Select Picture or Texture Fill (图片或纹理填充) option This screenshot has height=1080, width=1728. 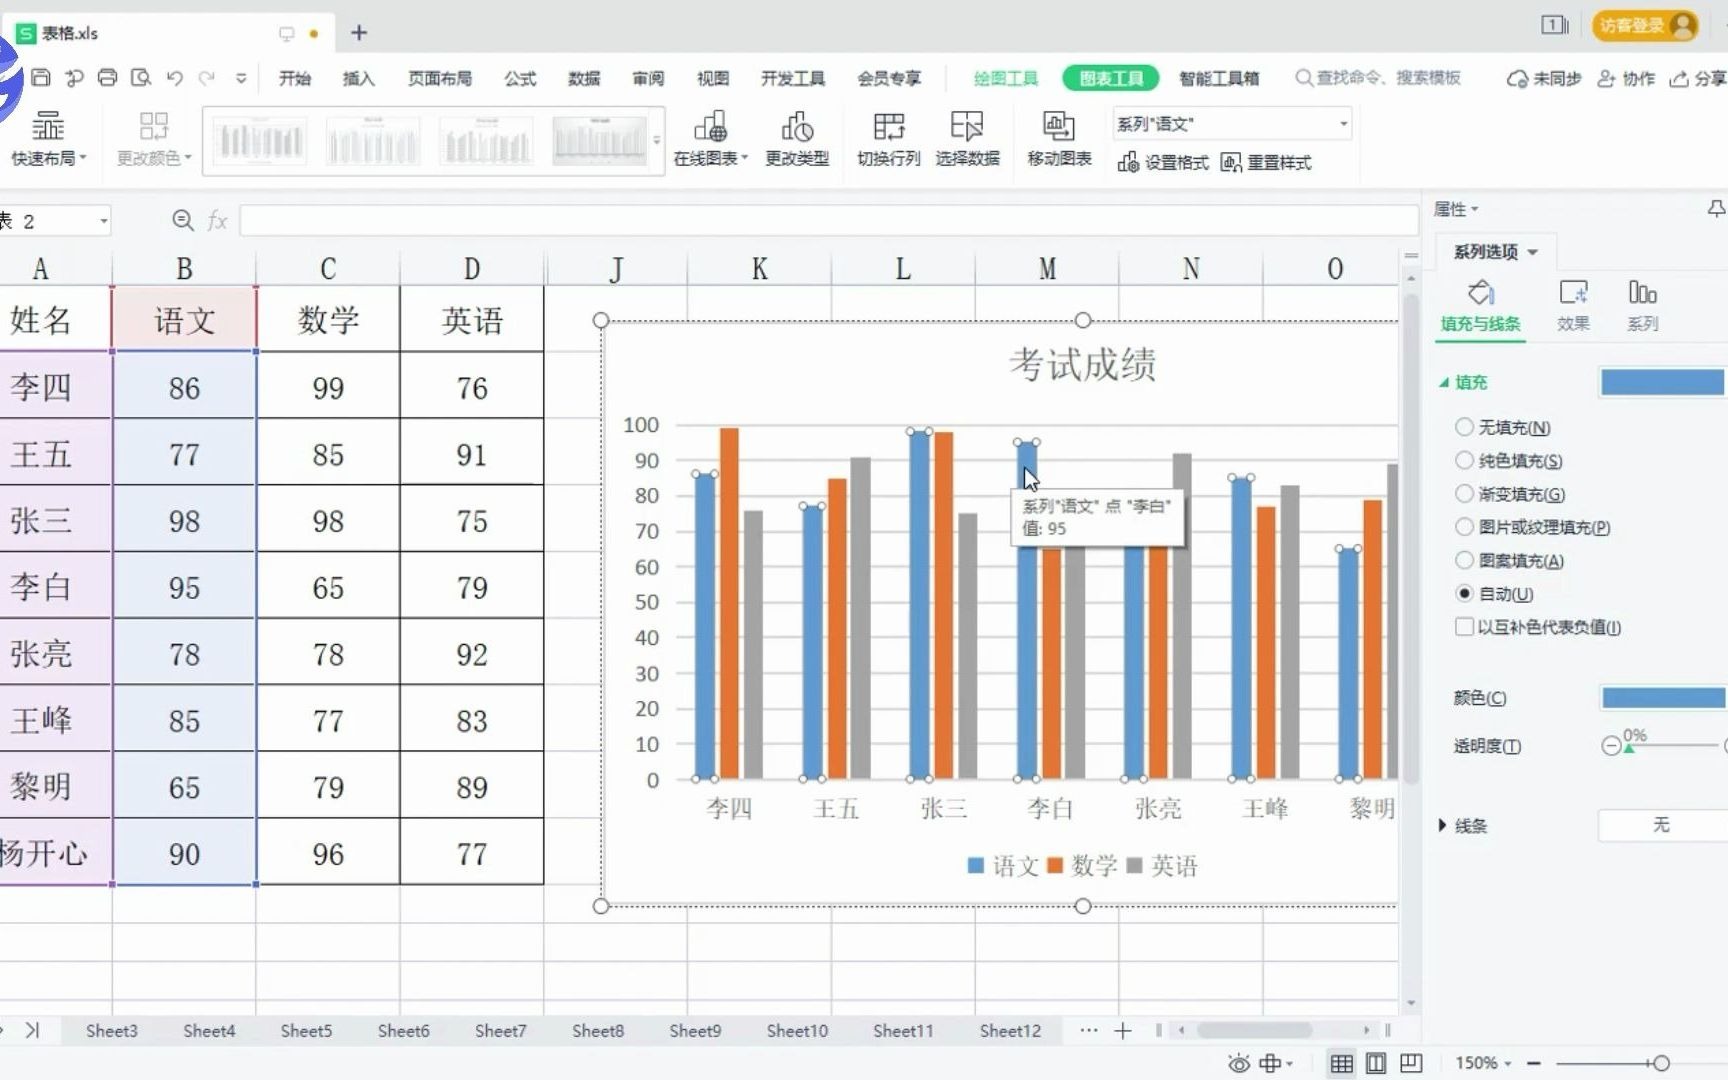[1464, 526]
